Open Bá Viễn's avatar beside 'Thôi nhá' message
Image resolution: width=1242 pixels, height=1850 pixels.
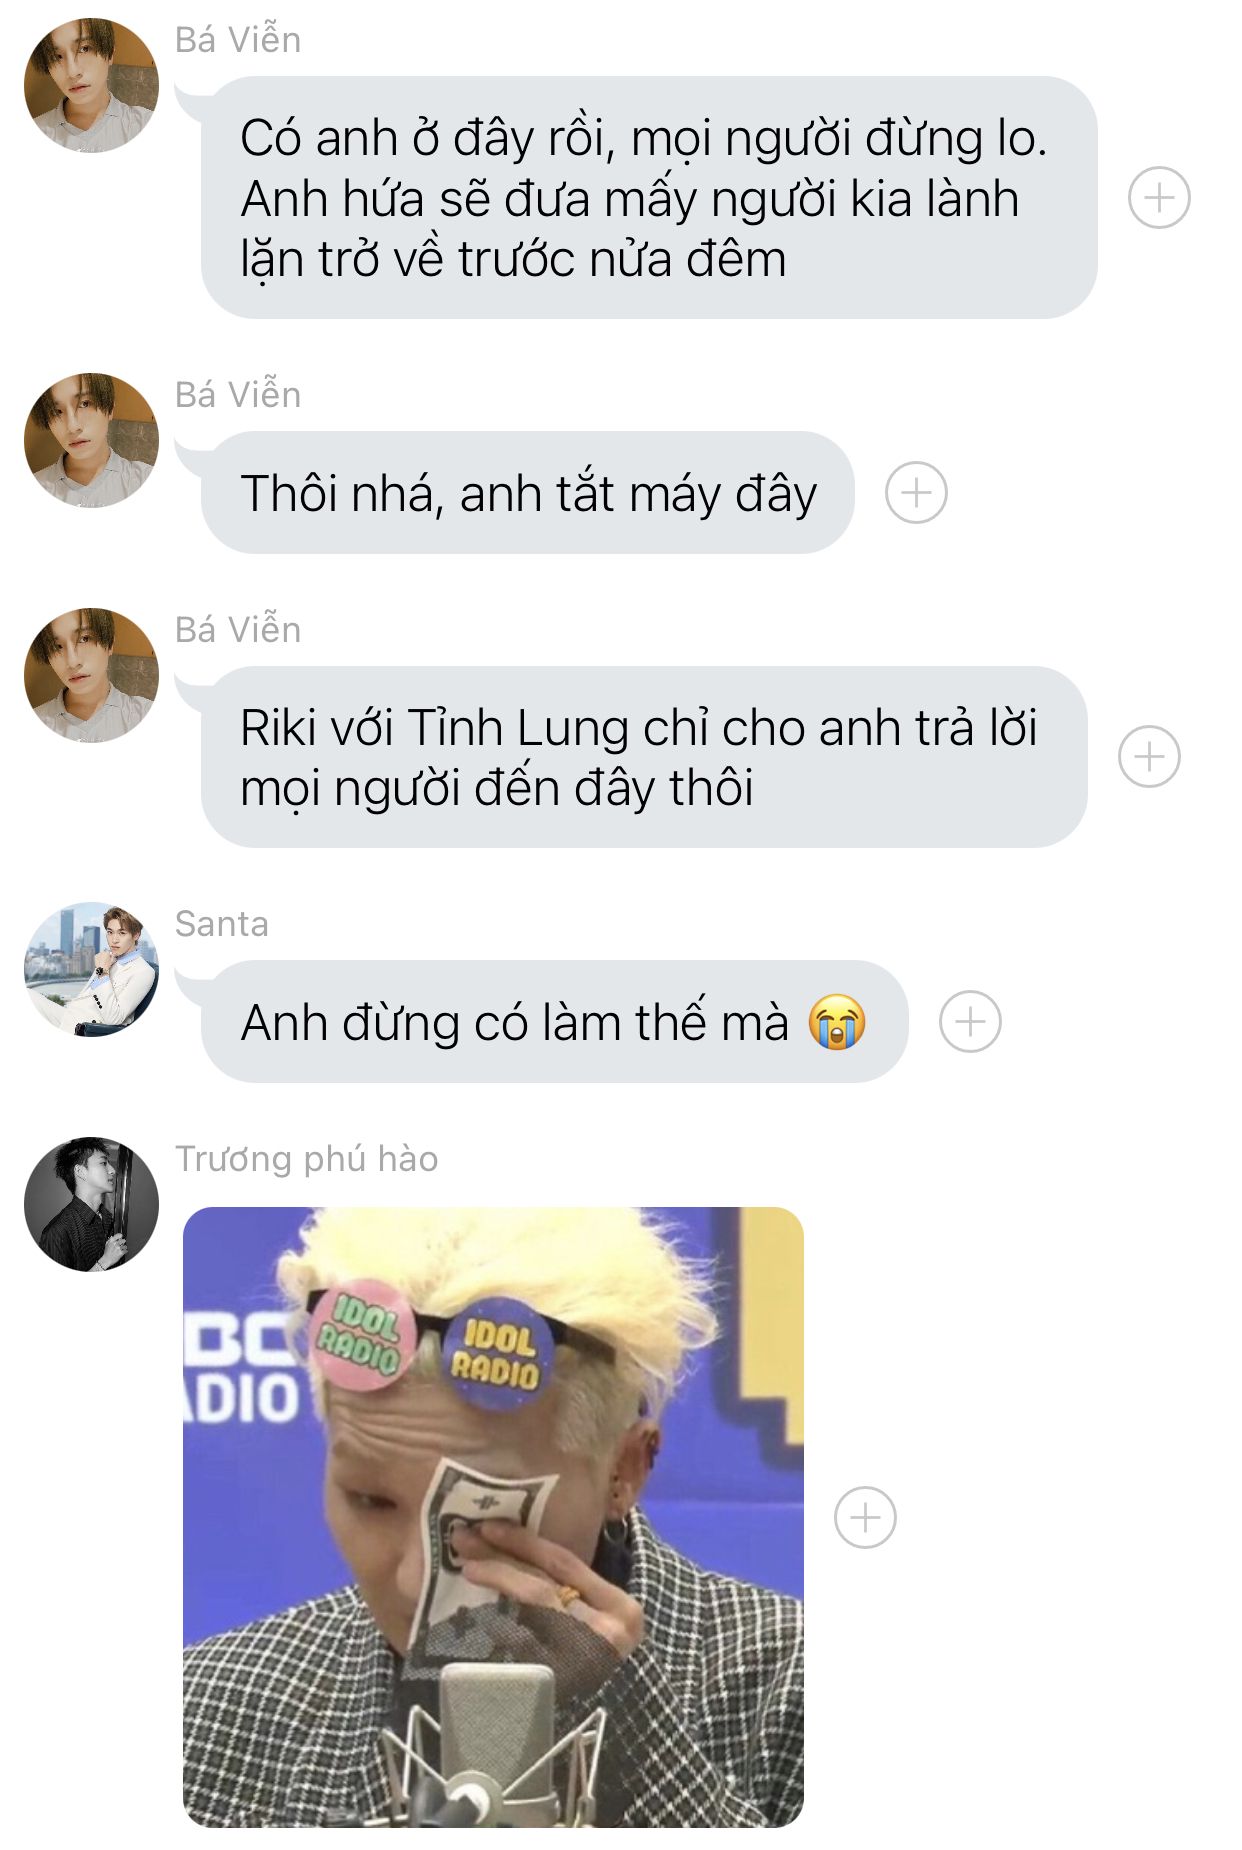coord(91,440)
